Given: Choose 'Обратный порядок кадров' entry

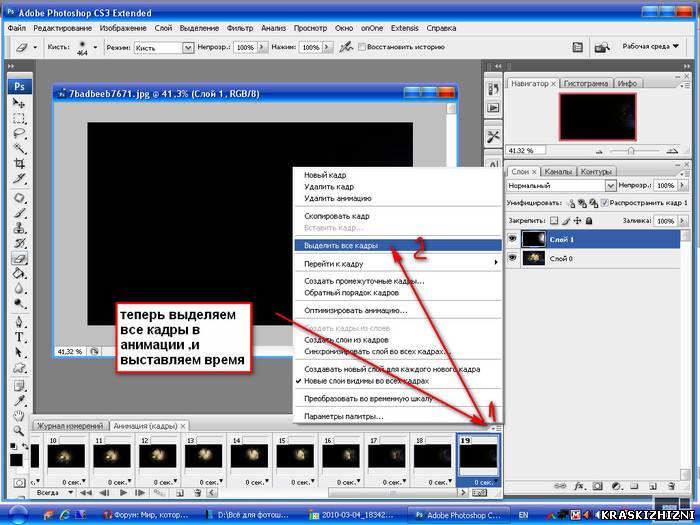Looking at the screenshot, I should click(x=398, y=293).
